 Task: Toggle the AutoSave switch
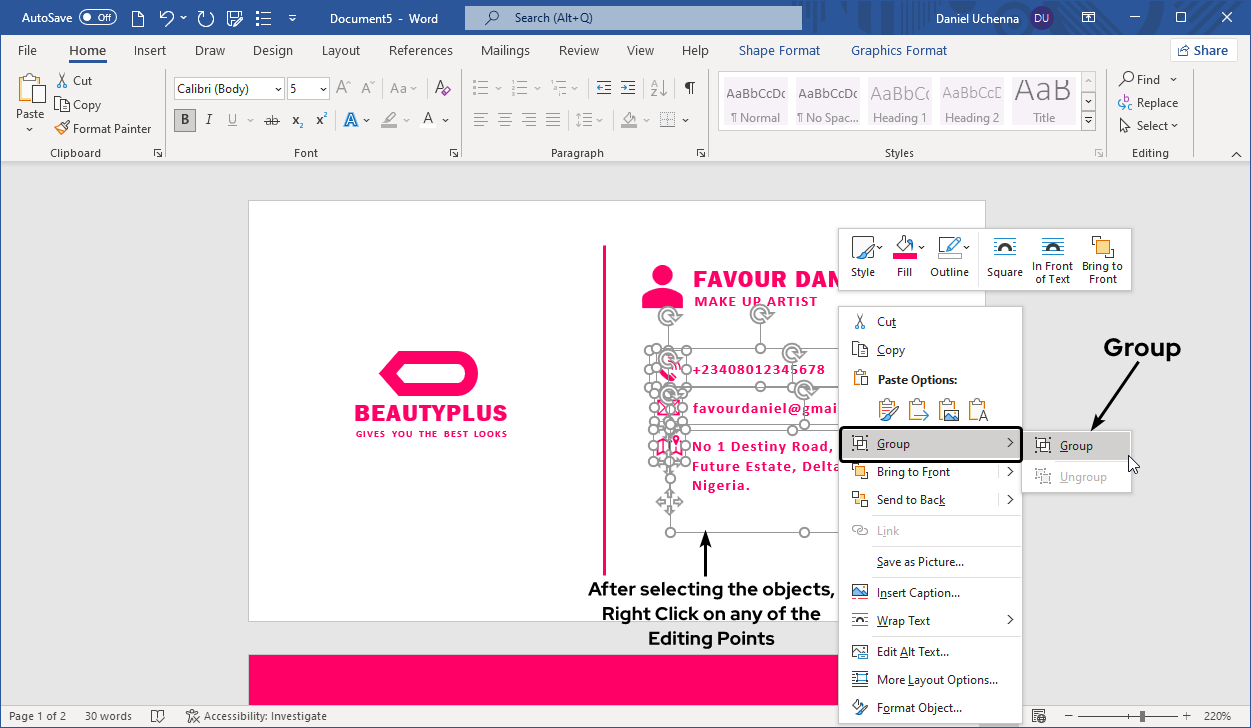98,18
